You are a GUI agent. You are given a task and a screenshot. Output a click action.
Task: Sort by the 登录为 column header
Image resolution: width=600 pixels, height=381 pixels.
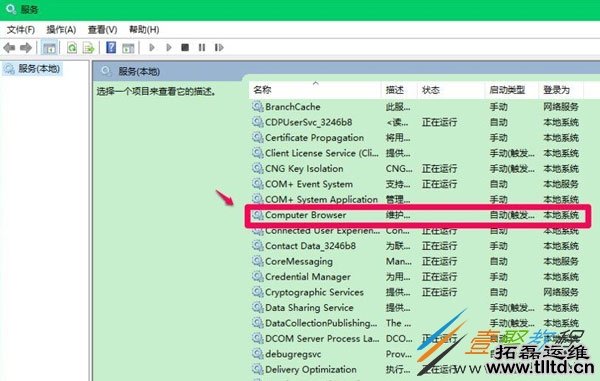561,90
